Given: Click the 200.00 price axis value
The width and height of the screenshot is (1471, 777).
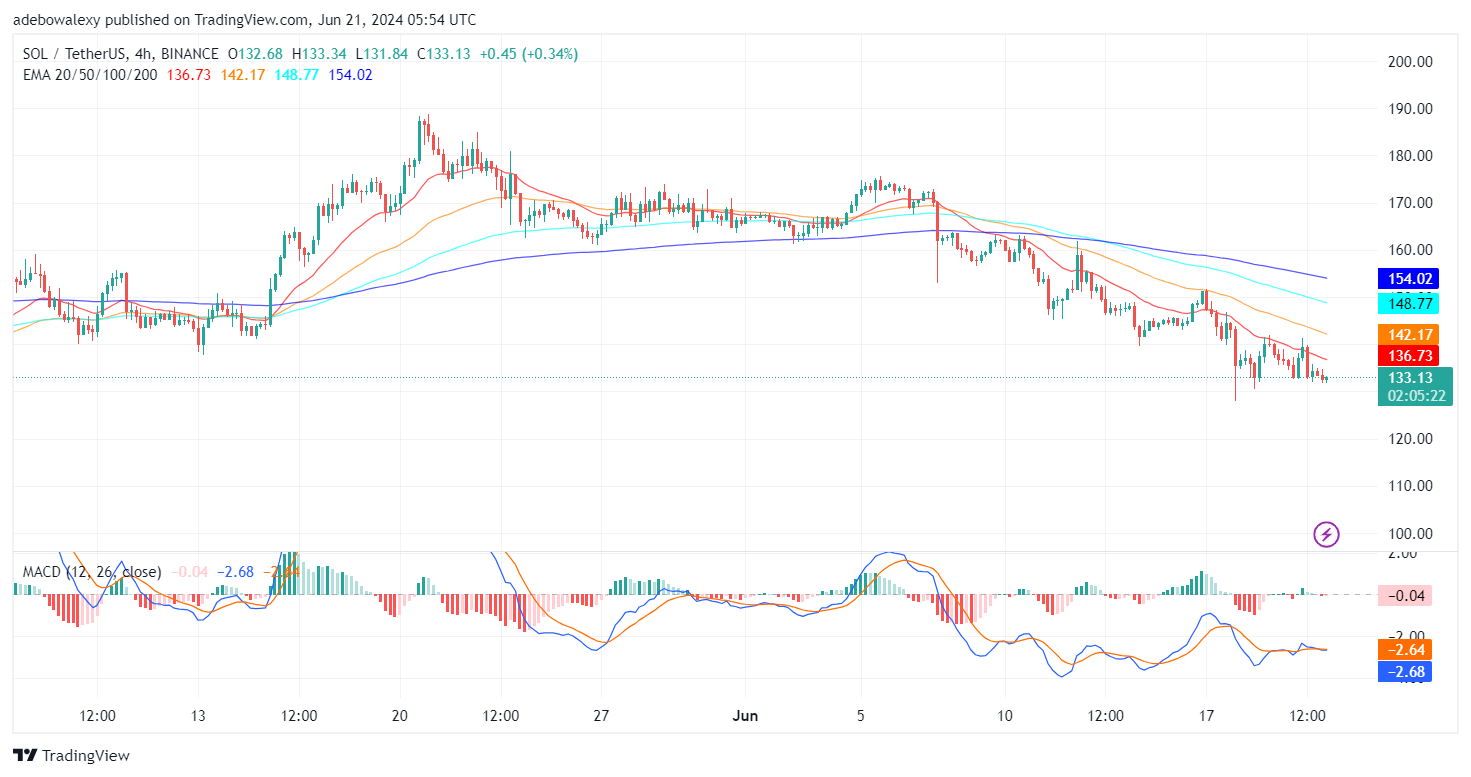Looking at the screenshot, I should click(x=1412, y=62).
